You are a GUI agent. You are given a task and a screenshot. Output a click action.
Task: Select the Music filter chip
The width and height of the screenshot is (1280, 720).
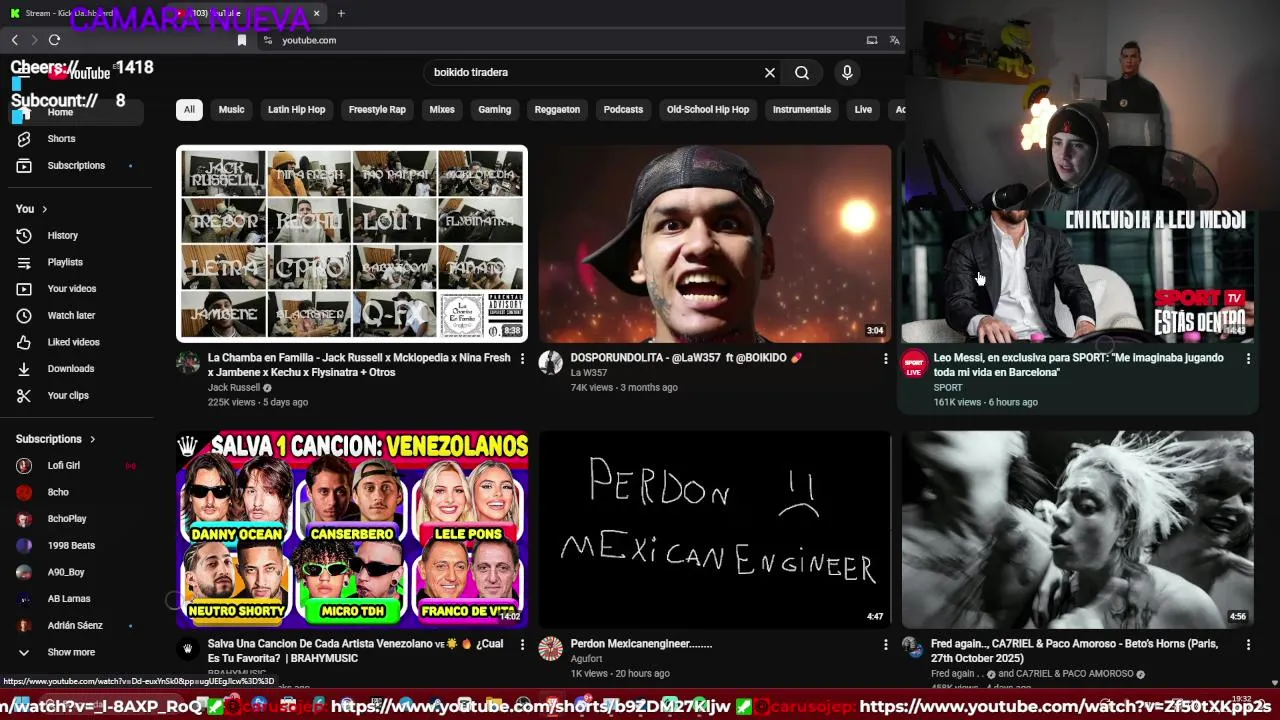(231, 110)
